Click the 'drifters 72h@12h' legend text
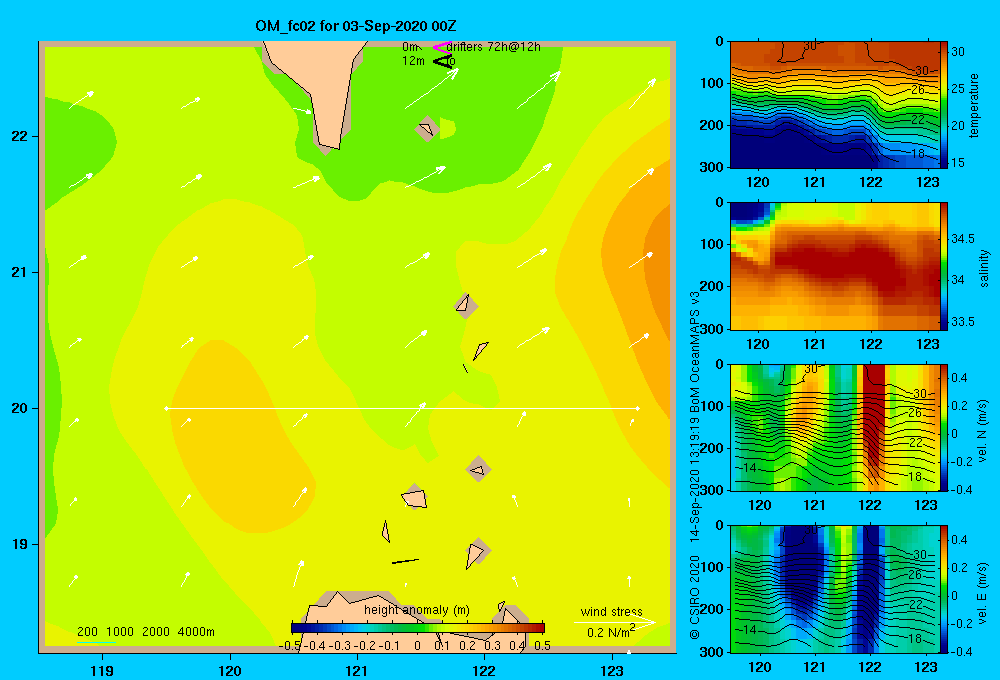Screen dimensions: 1000x680 [493, 47]
